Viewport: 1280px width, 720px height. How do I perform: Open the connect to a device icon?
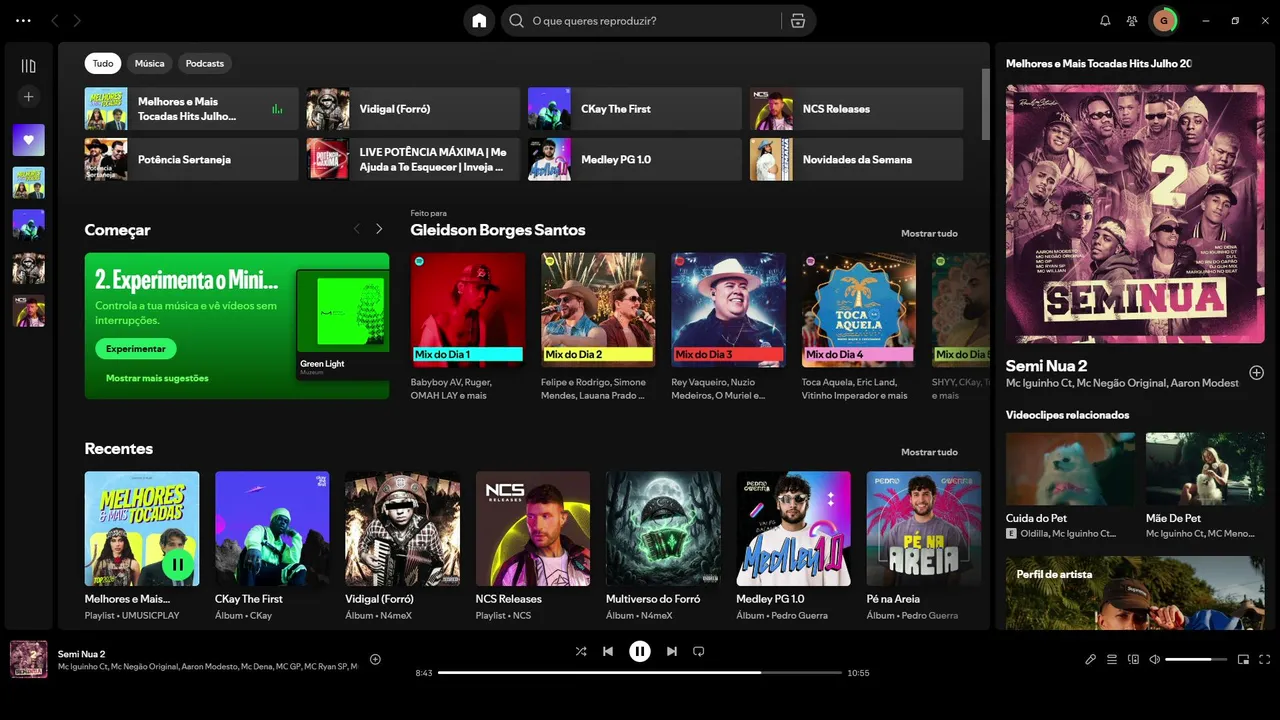(1133, 659)
